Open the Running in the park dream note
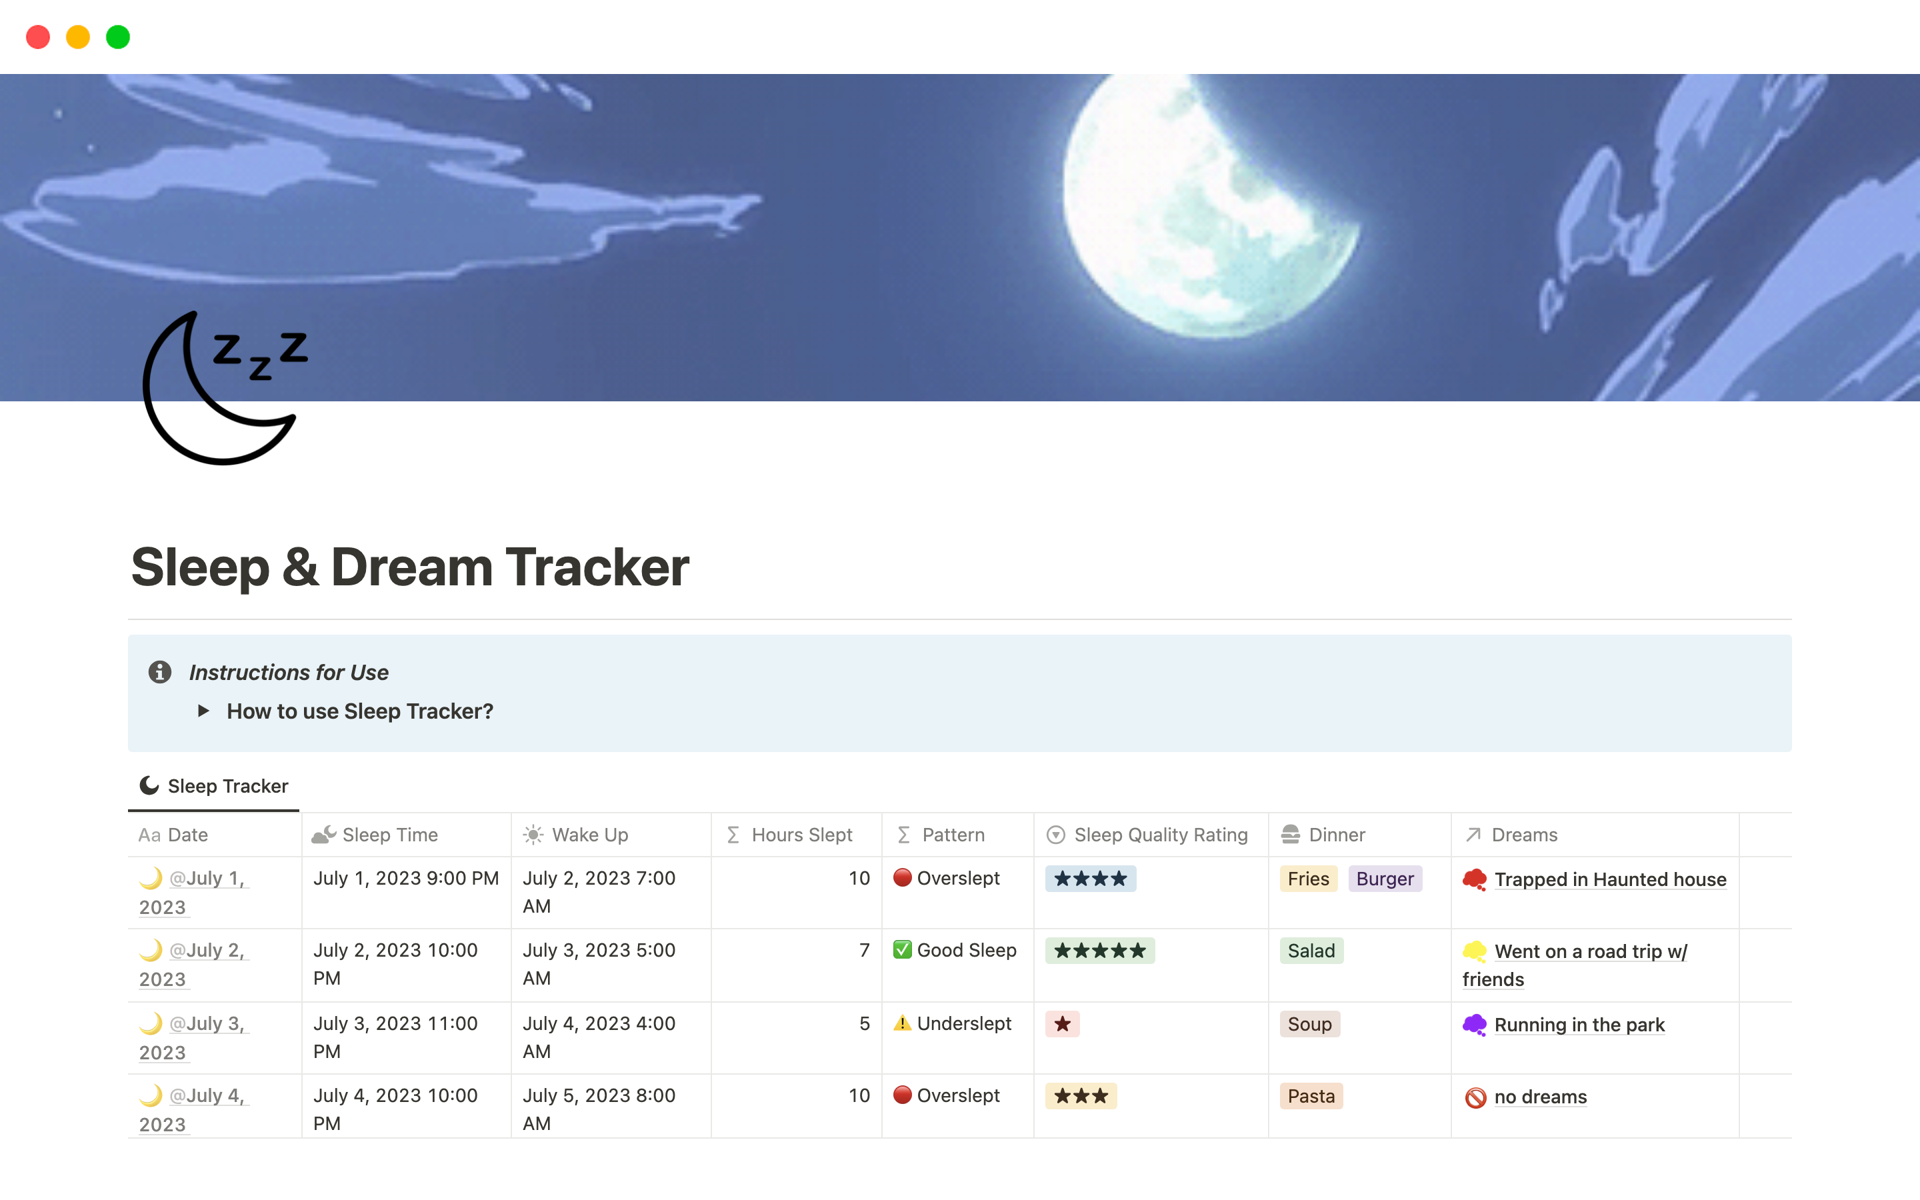The width and height of the screenshot is (1920, 1200). 1578,1024
